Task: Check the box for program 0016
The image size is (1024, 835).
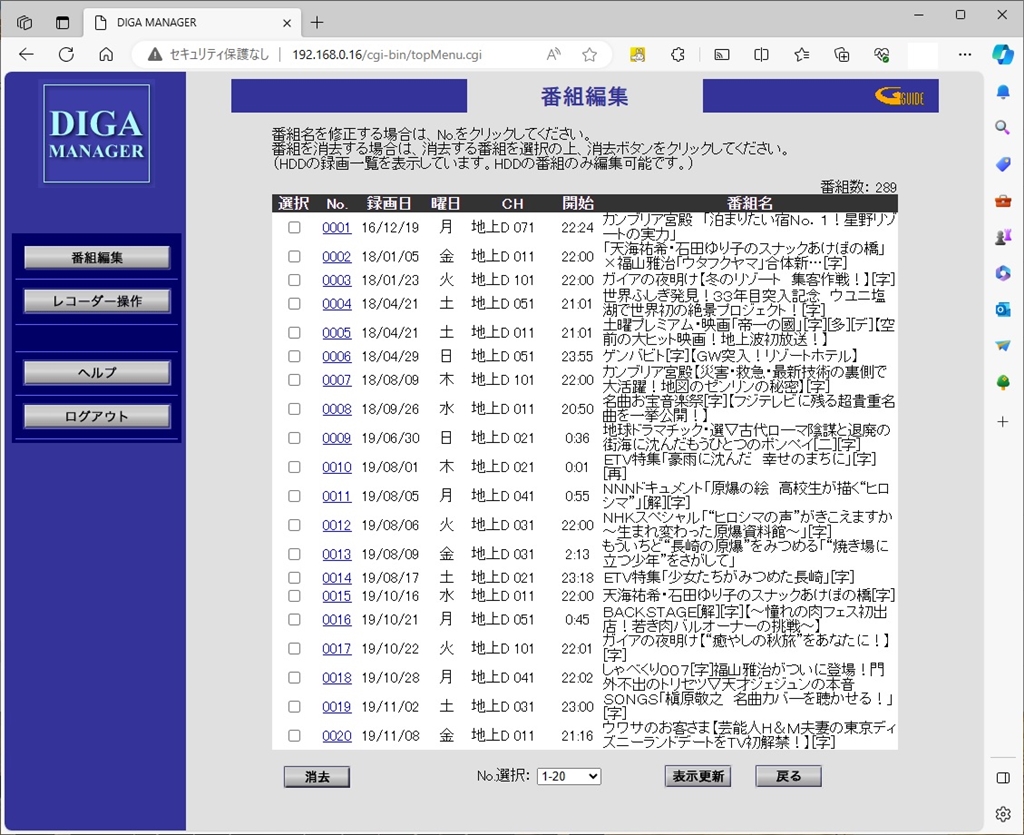Action: tap(295, 620)
